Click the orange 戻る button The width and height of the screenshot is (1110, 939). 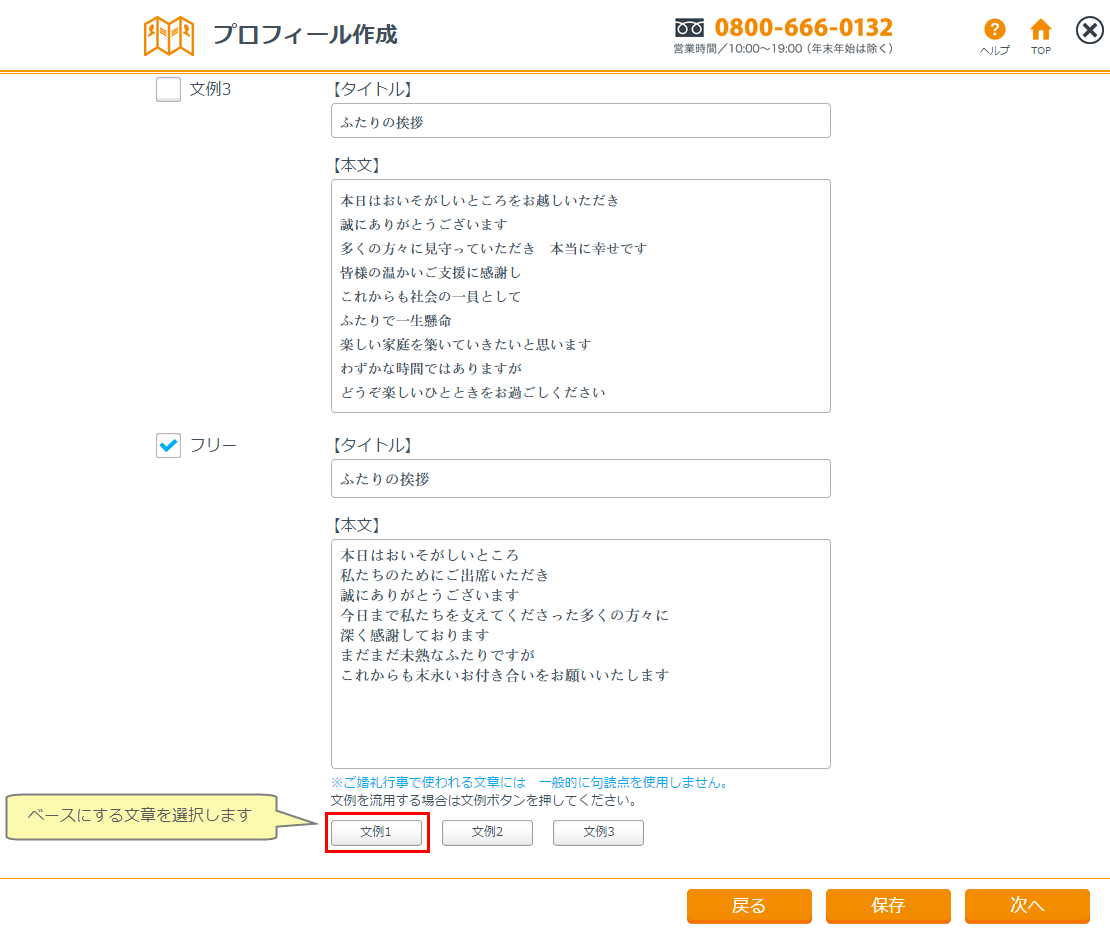coord(749,906)
